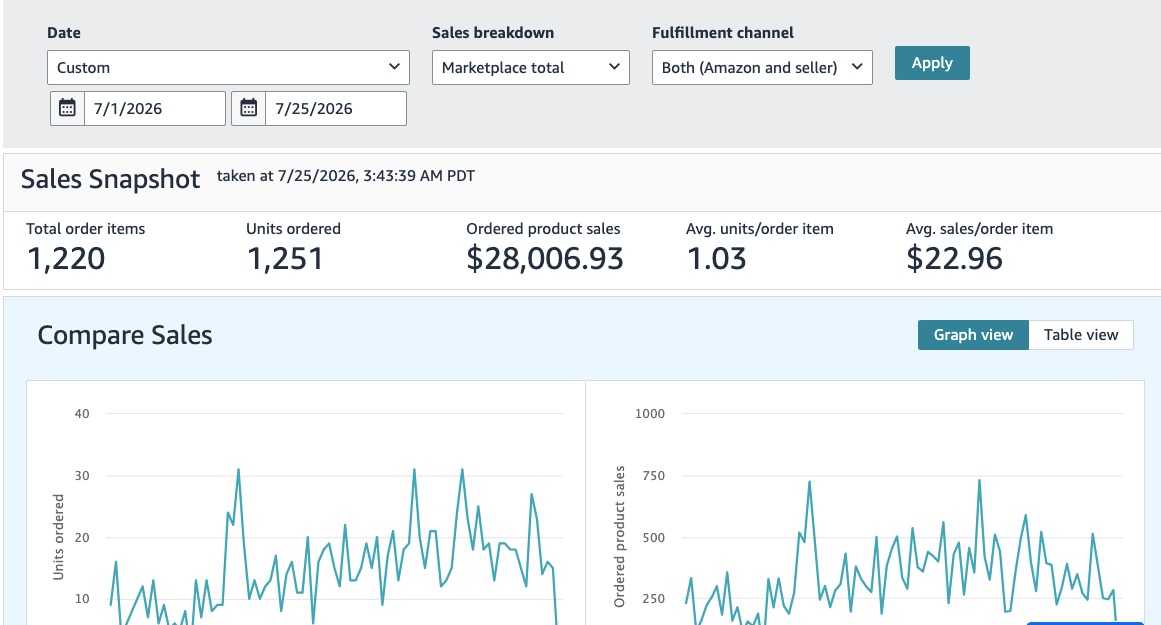
Task: Click the Units ordered chart axis label
Action: pos(58,537)
